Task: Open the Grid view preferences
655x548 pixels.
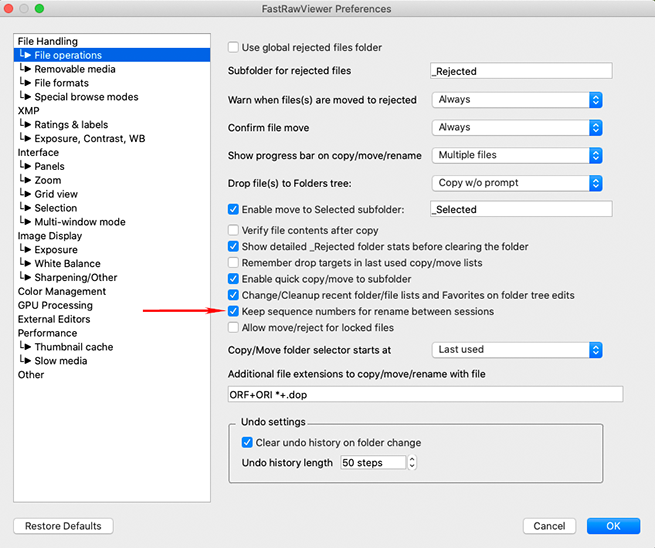Action: (56, 194)
